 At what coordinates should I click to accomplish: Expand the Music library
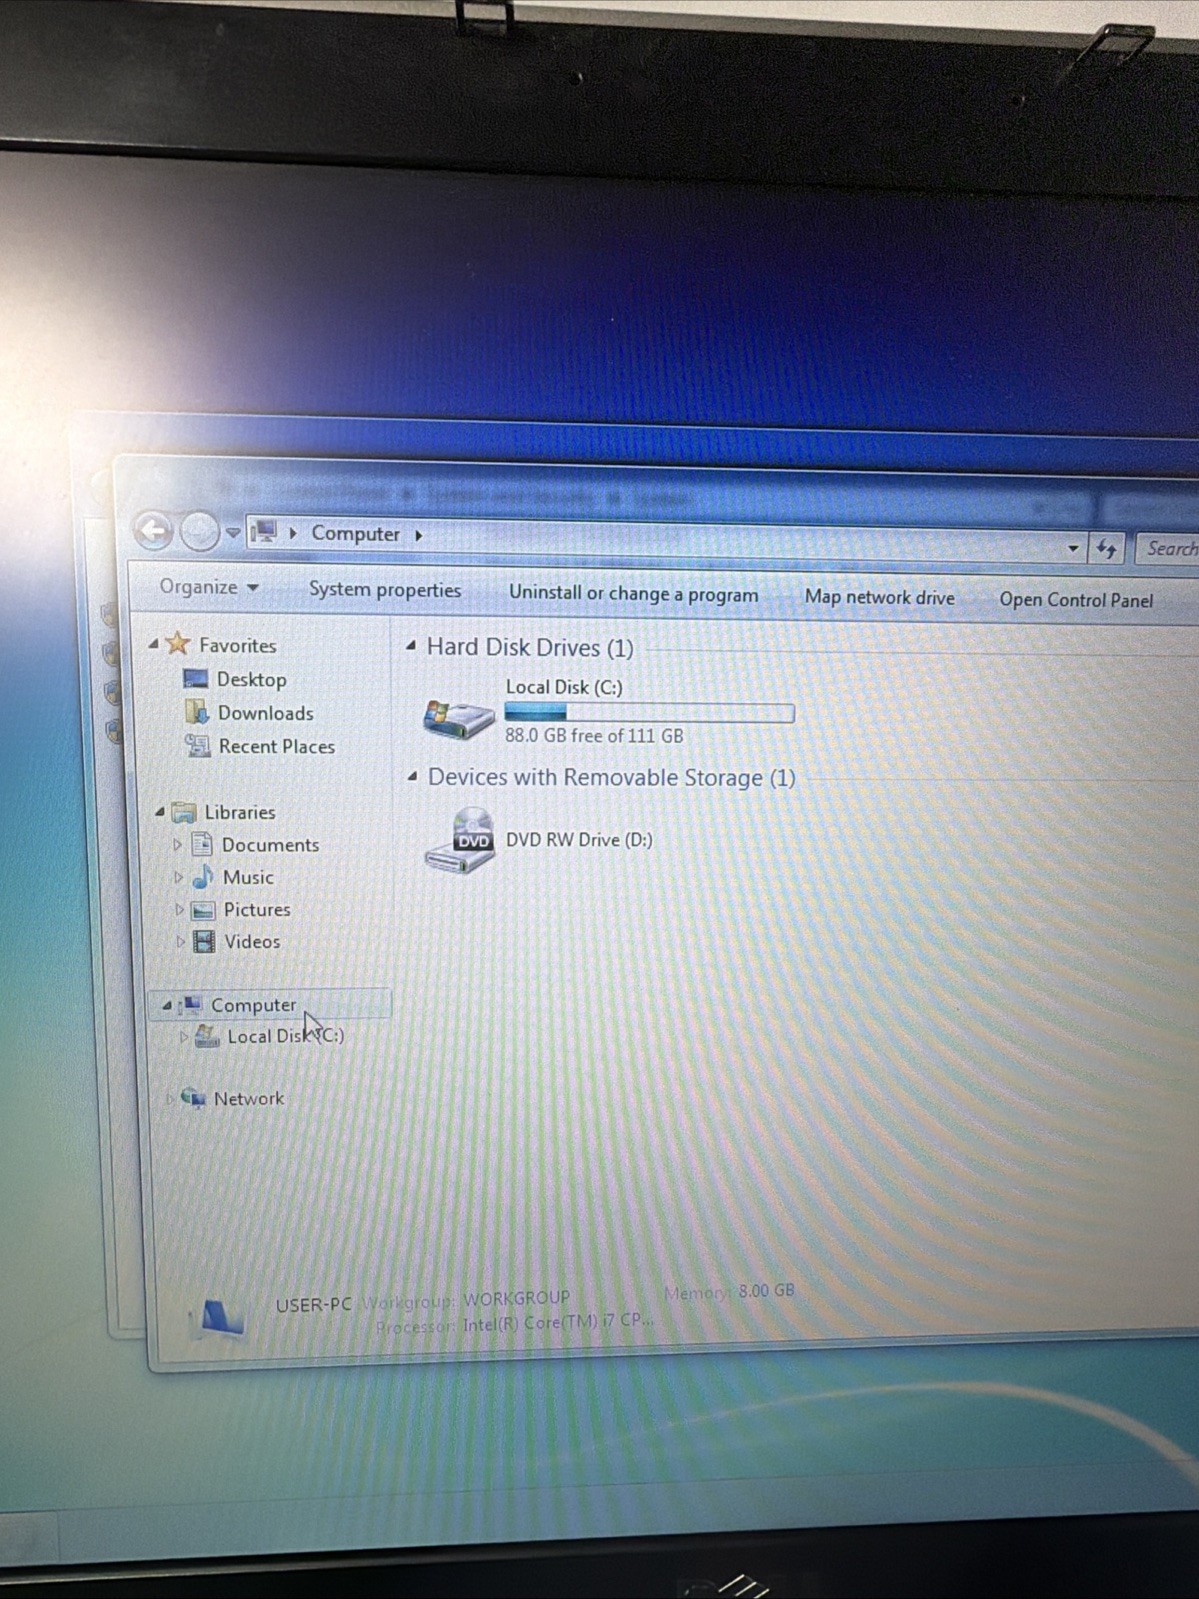coord(178,877)
